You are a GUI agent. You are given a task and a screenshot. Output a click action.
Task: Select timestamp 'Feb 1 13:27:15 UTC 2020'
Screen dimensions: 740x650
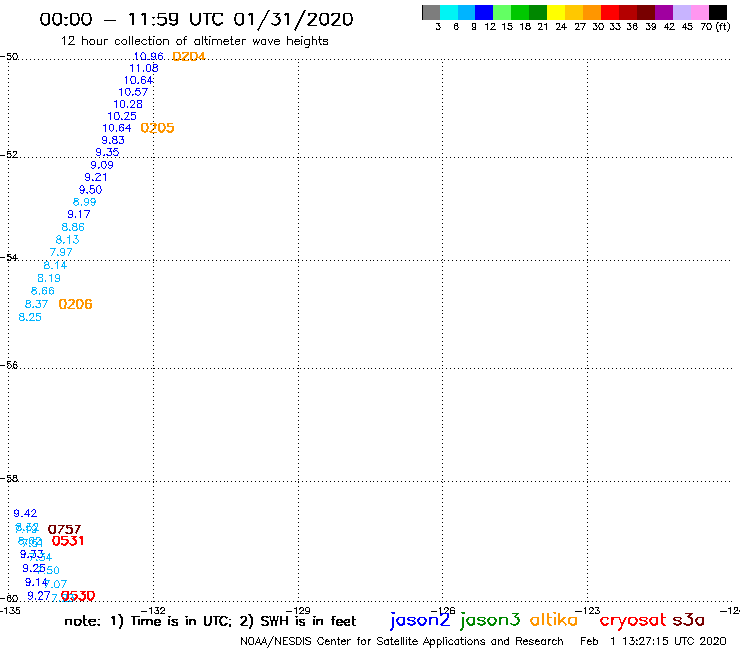(653, 641)
